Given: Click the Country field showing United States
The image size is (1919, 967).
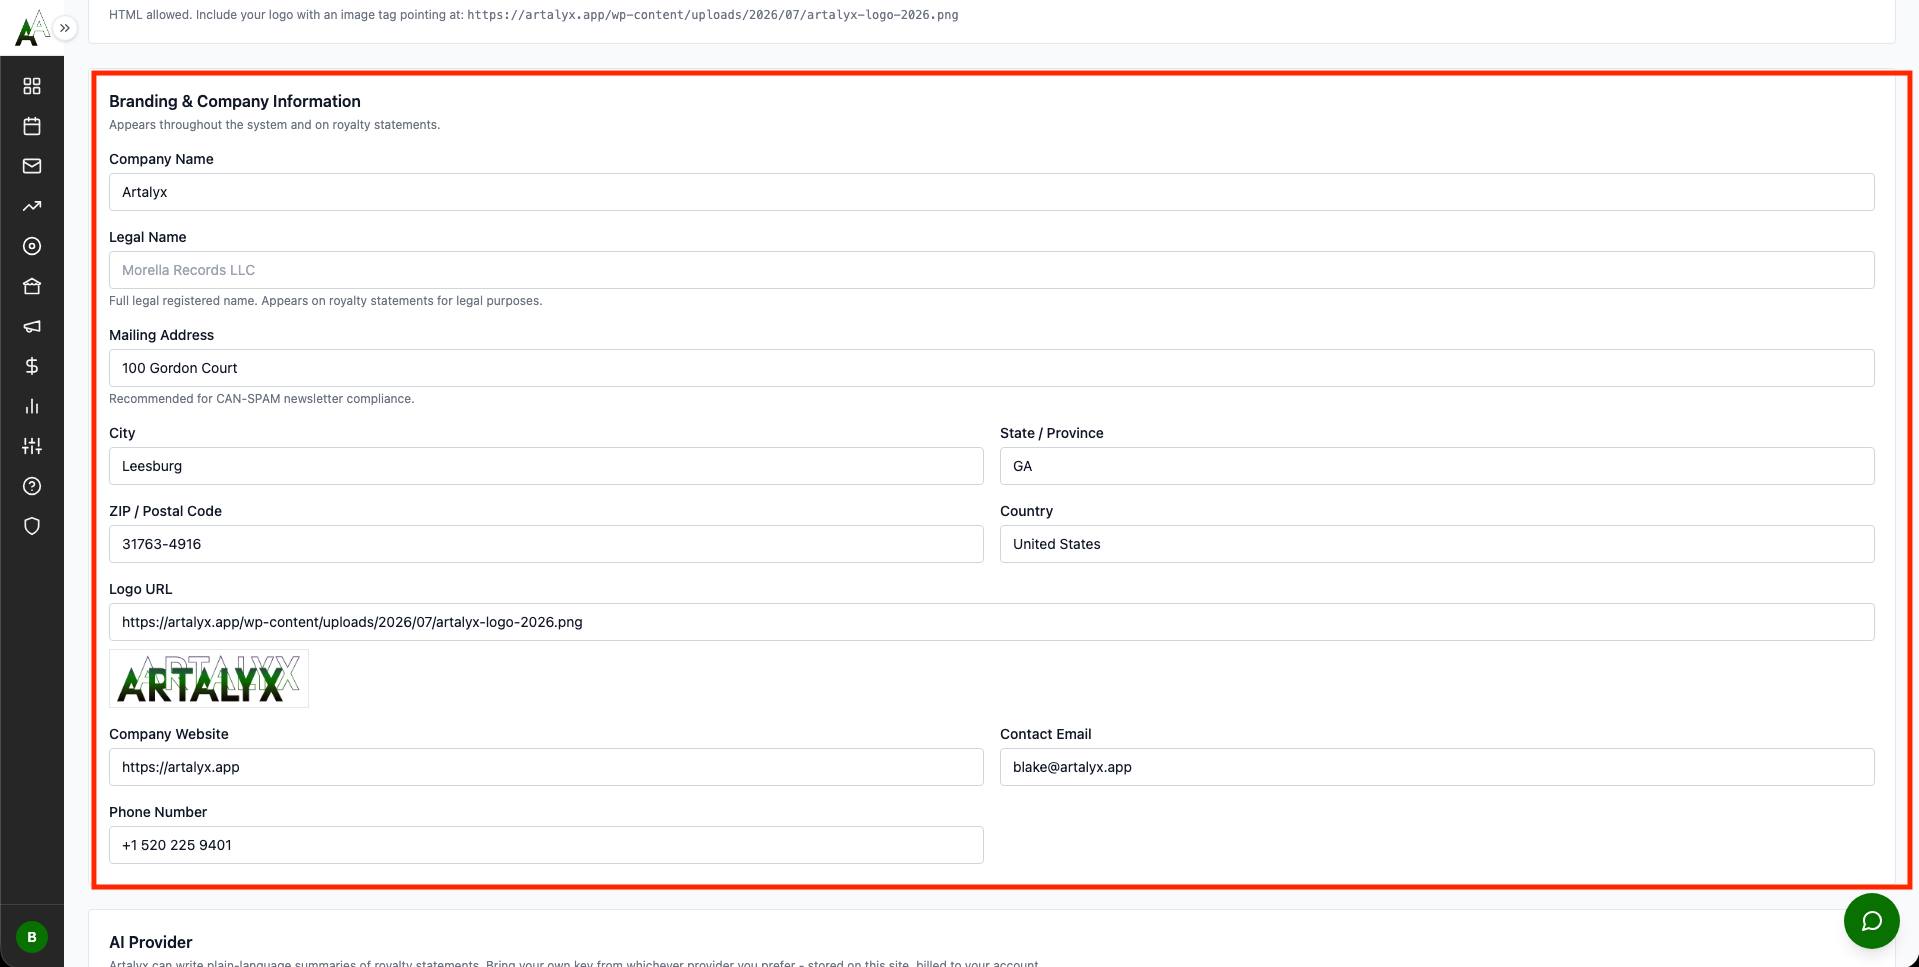Looking at the screenshot, I should point(1437,544).
